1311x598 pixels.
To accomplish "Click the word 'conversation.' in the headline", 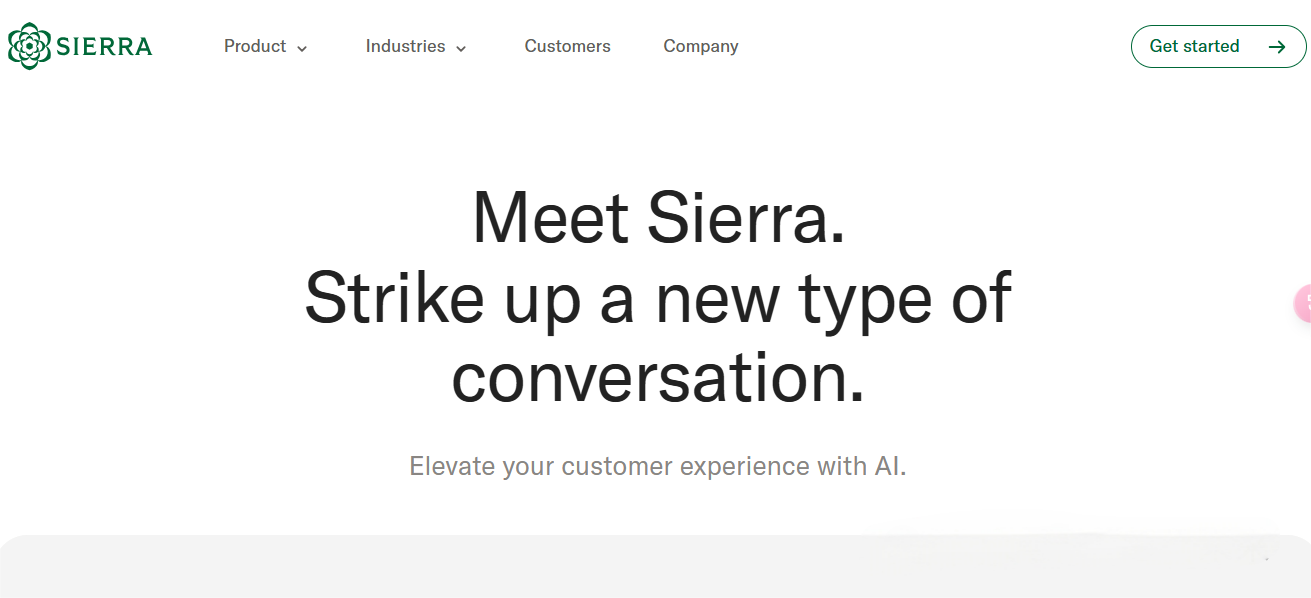I will click(x=657, y=378).
